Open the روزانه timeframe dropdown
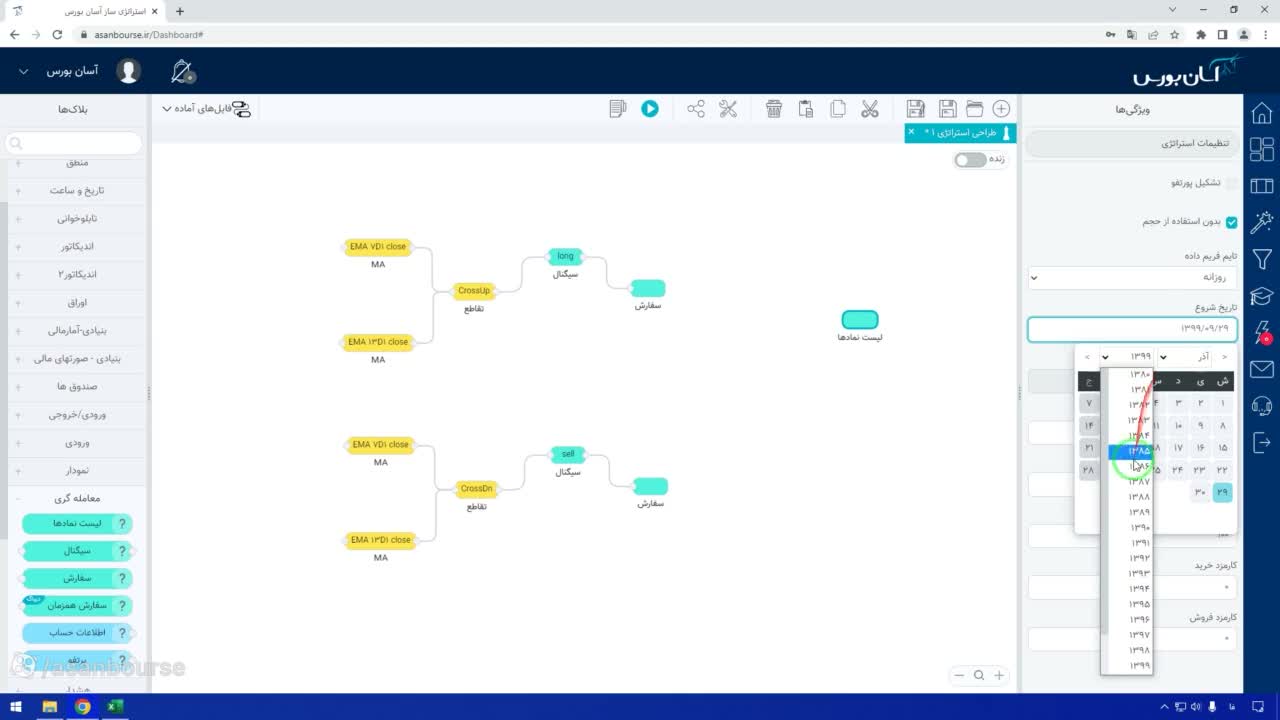The width and height of the screenshot is (1280, 720). pos(1133,278)
